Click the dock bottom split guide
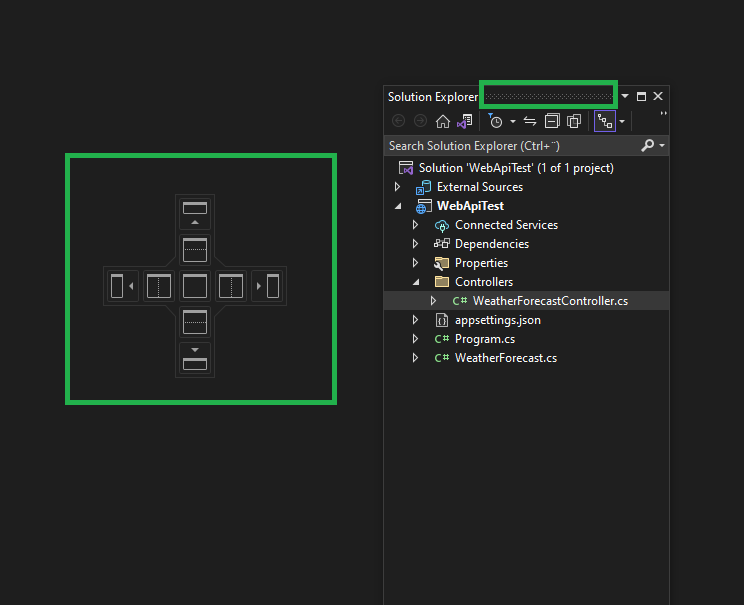Screen dimensions: 744x605 (195, 322)
